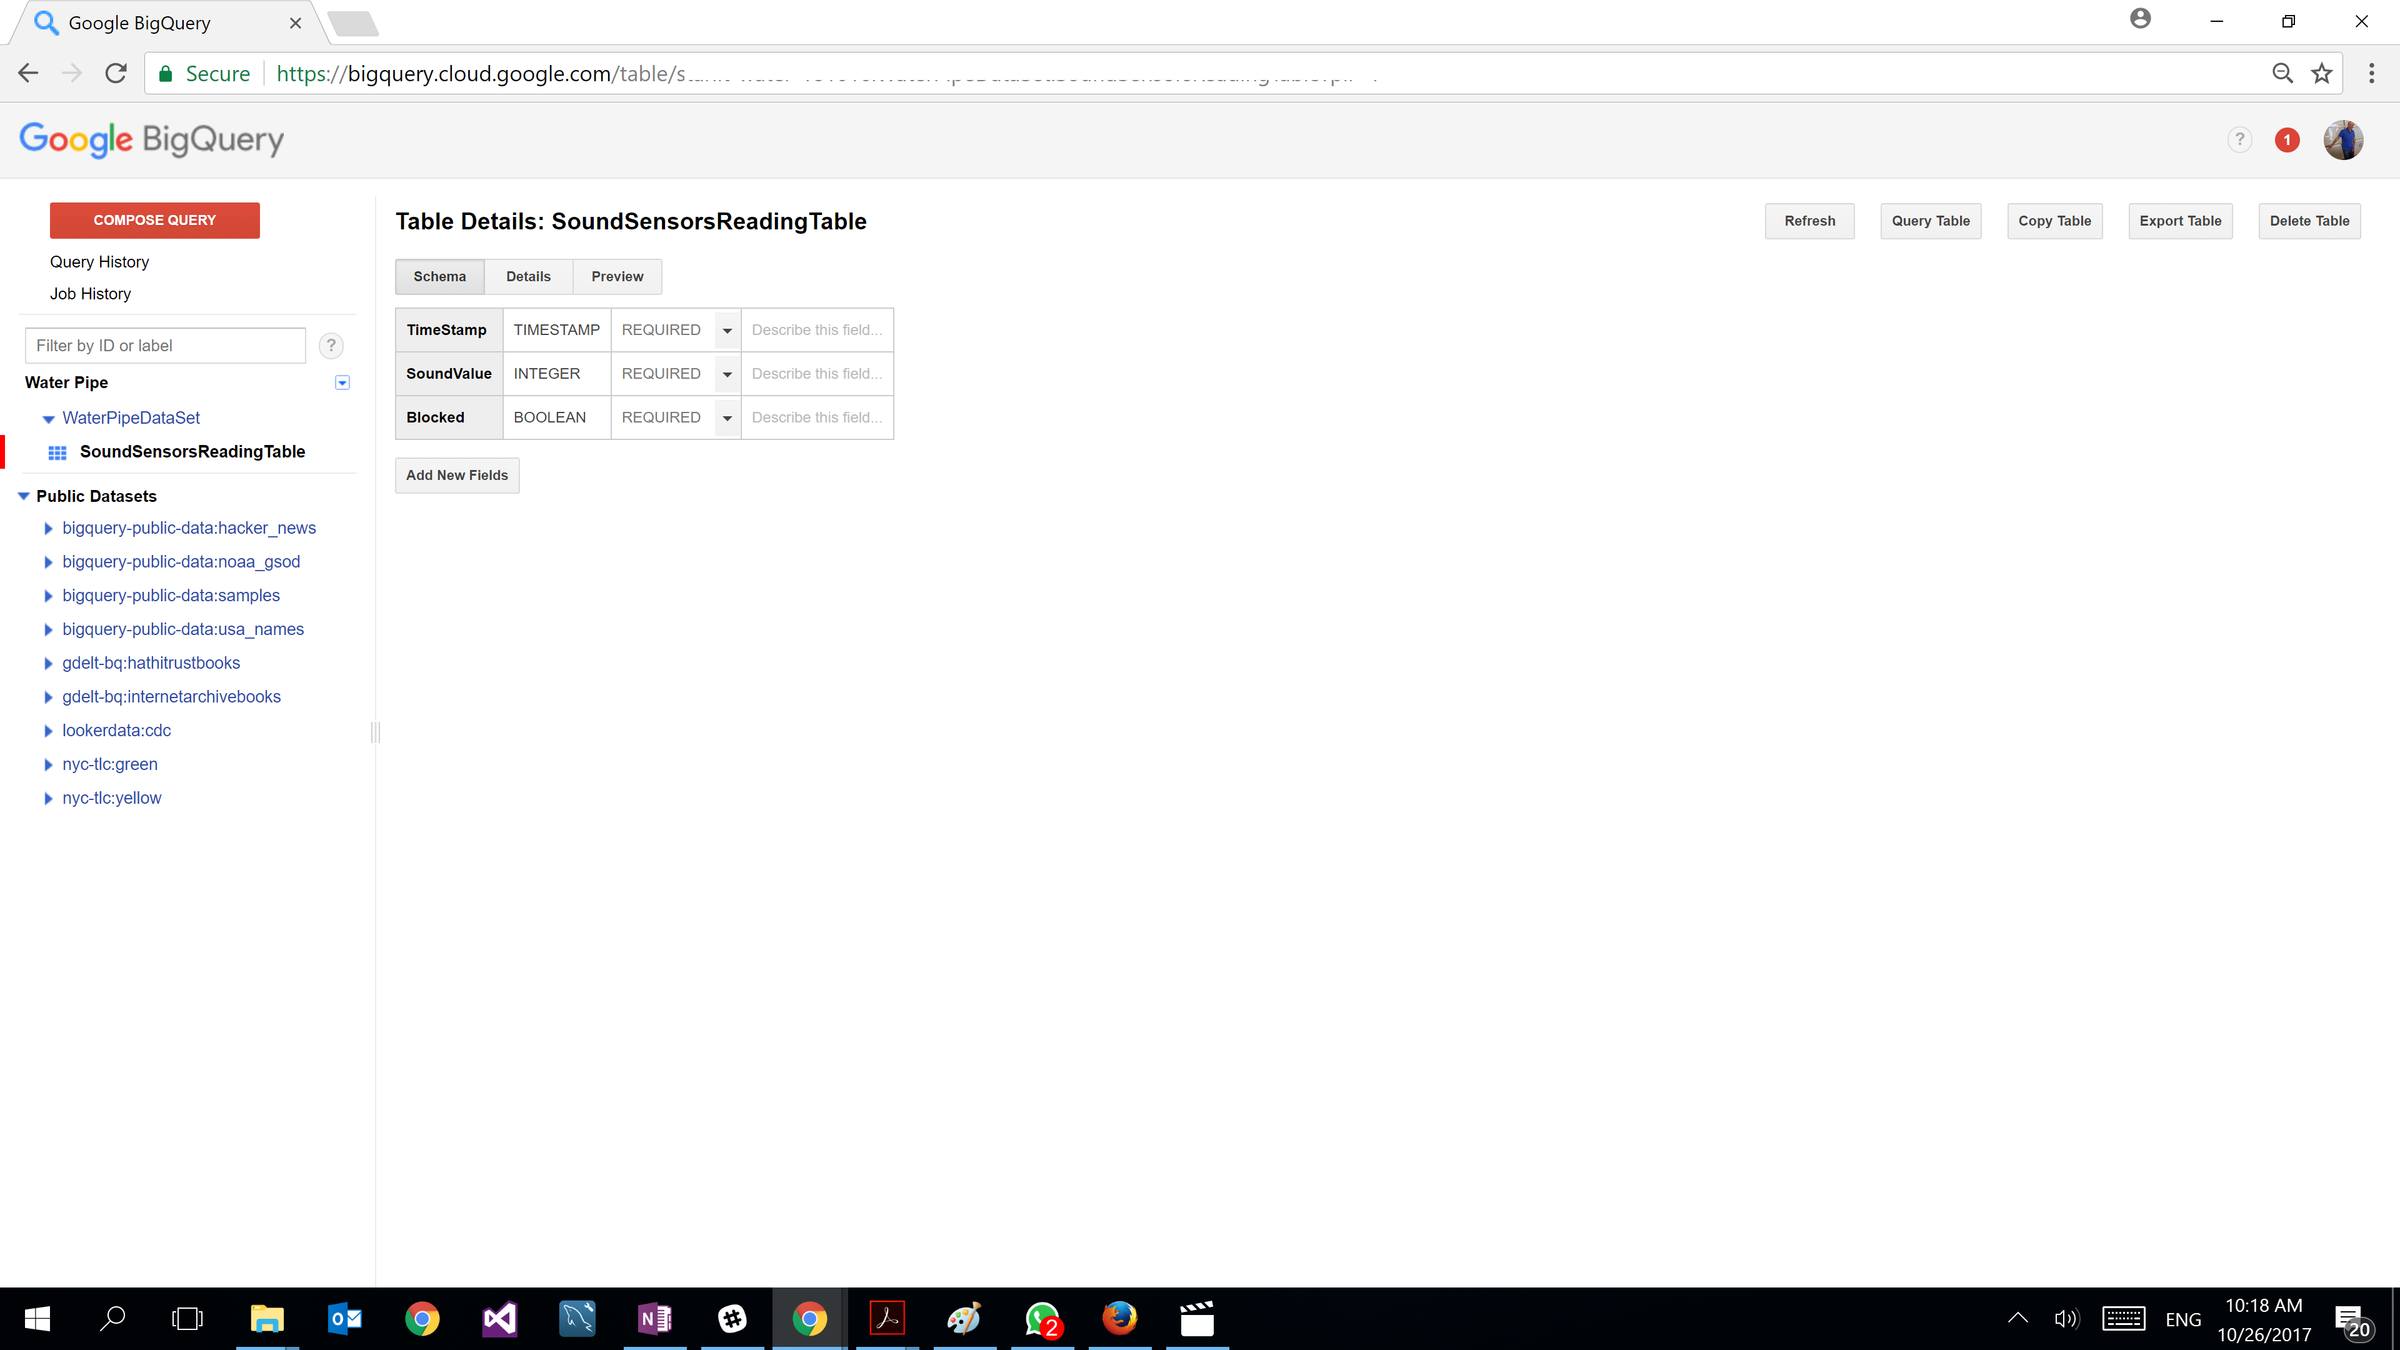Open the bigquery-public-data:usa_names dataset link
This screenshot has height=1350, width=2400.
(x=183, y=630)
